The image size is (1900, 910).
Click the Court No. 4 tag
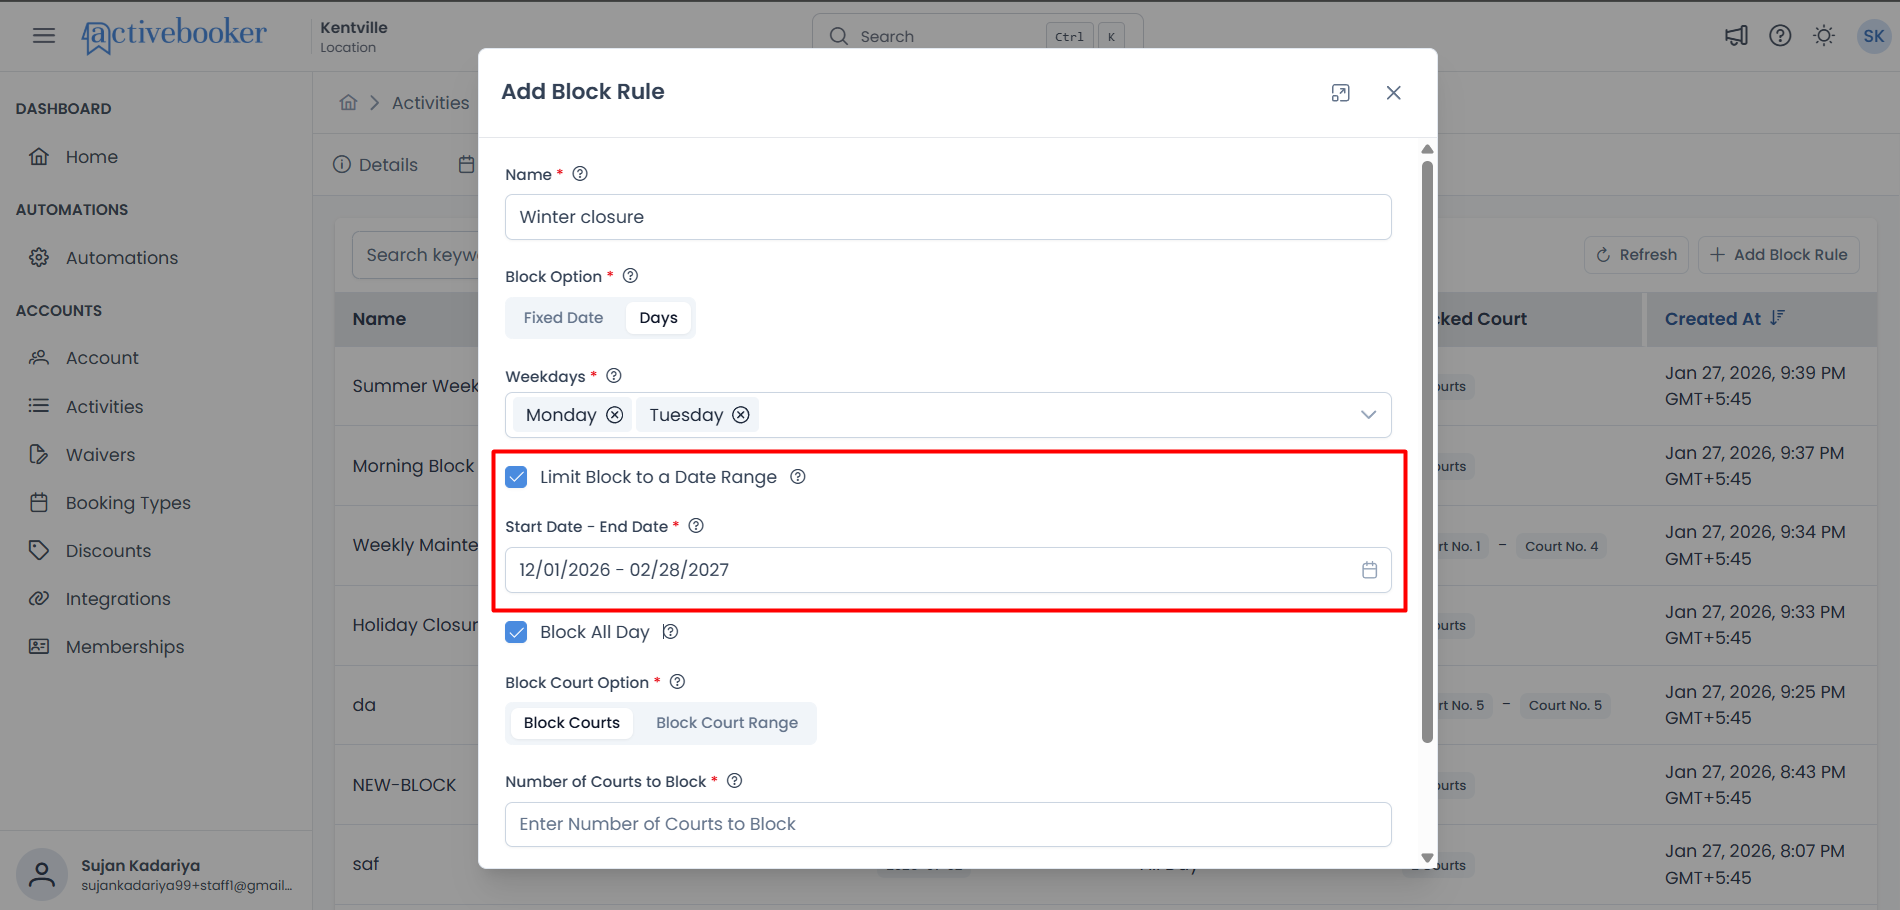1561,546
